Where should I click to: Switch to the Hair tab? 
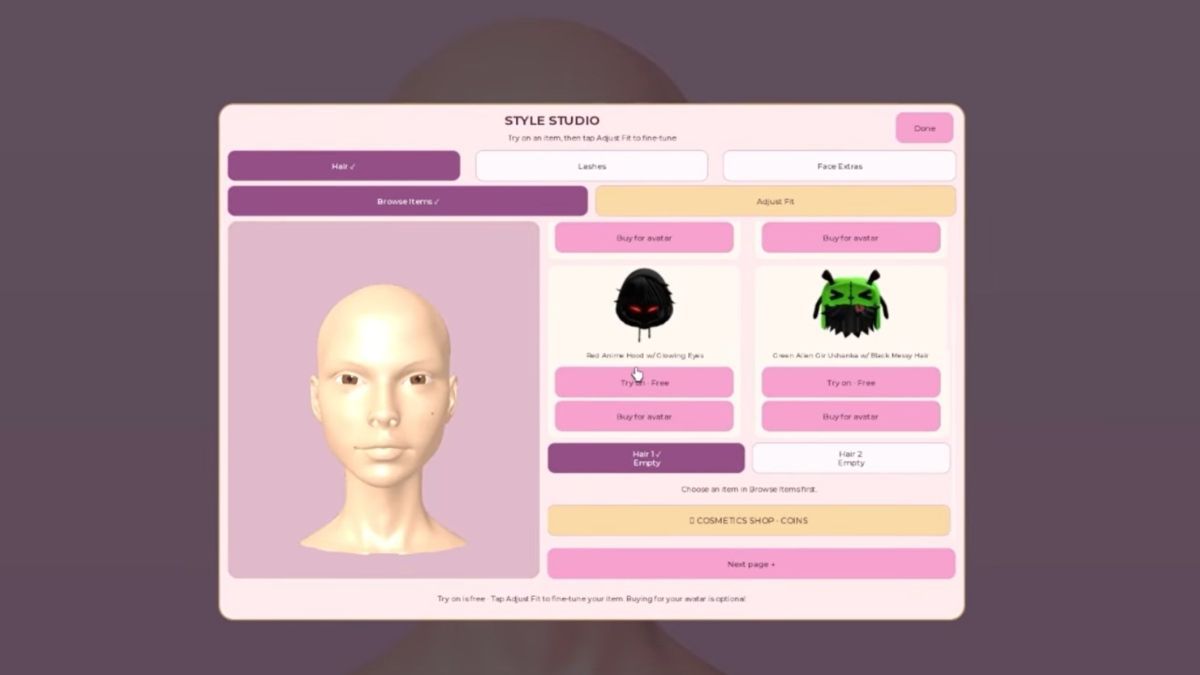344,166
